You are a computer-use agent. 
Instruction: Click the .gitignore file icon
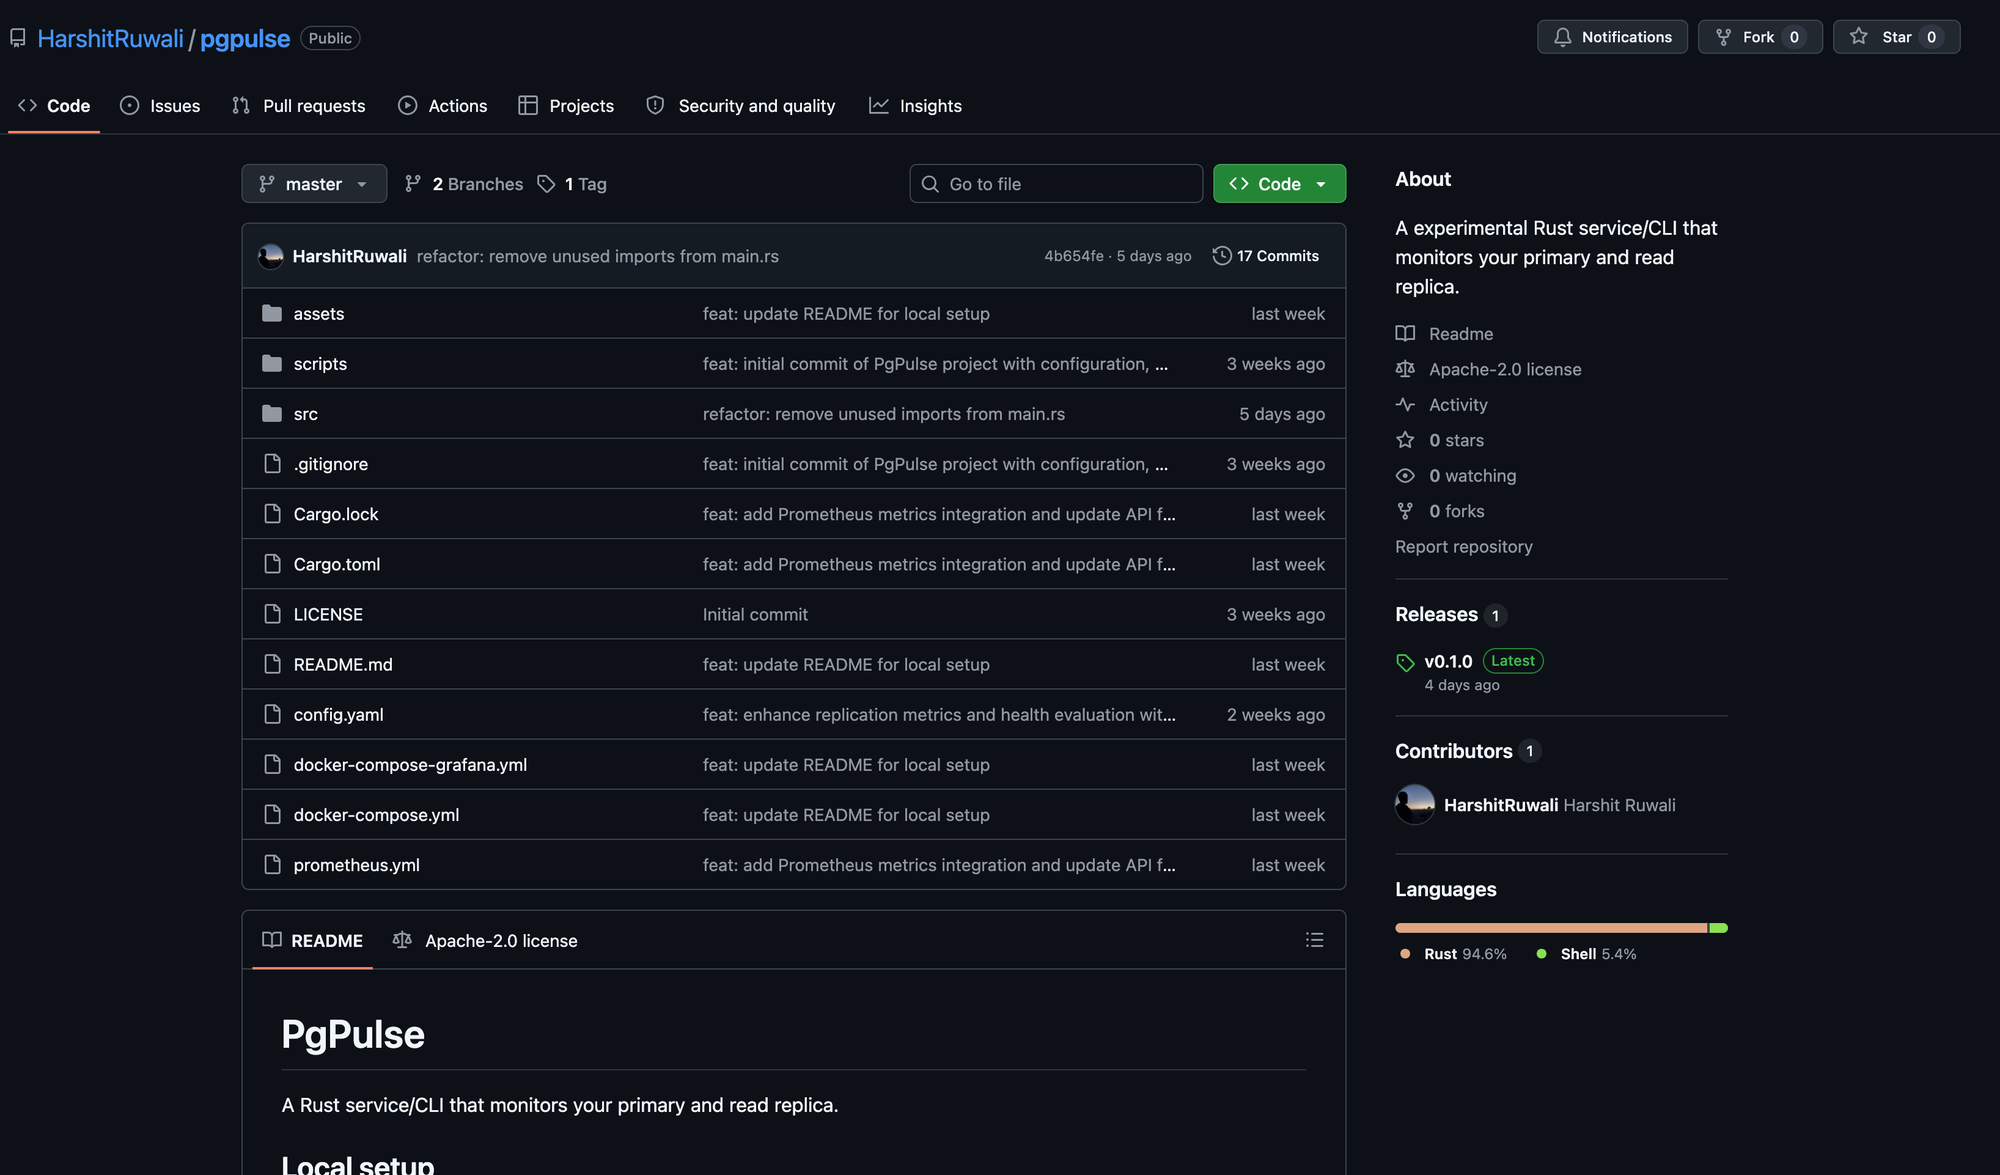(x=272, y=464)
